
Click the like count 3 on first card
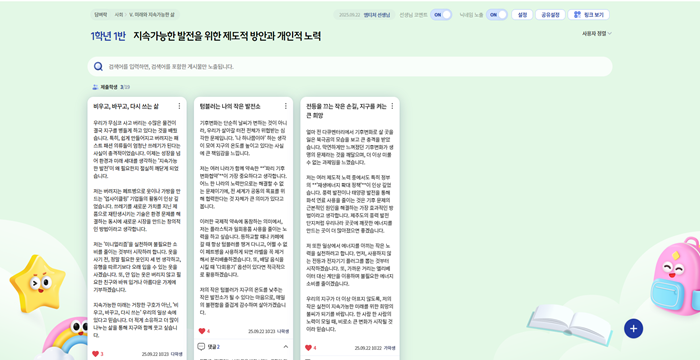click(102, 354)
